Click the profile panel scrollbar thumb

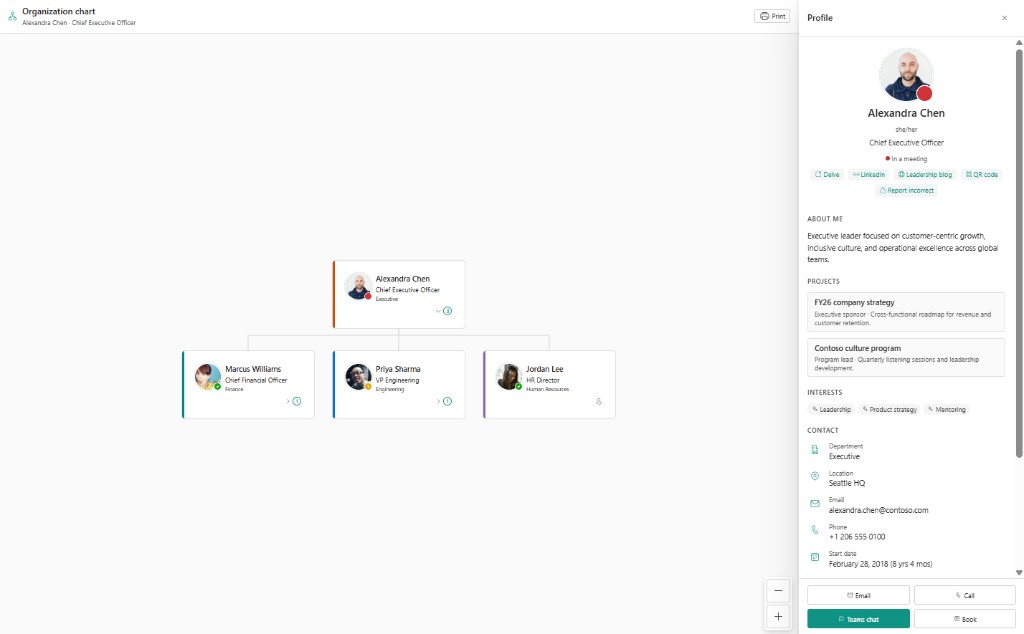click(1019, 253)
